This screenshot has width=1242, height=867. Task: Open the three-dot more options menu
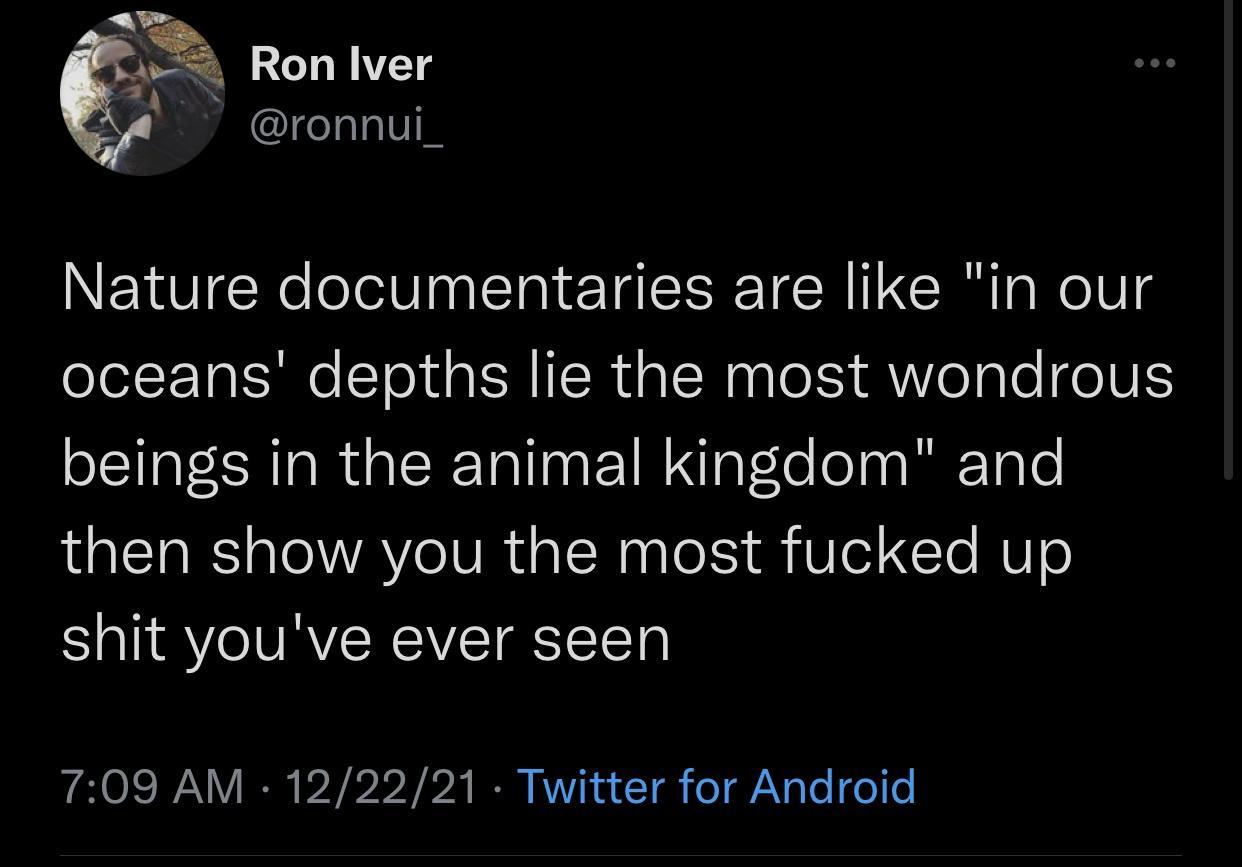pos(1155,63)
